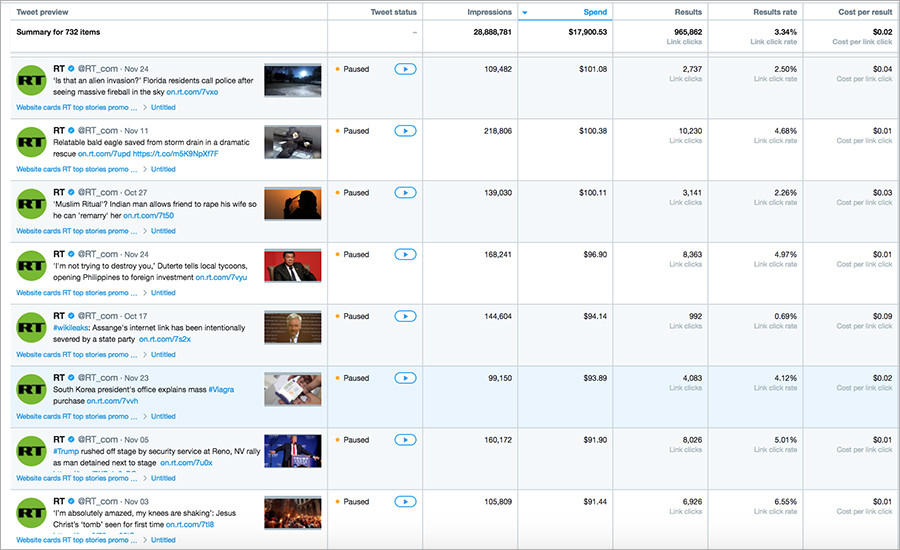Click RT avatar on the Nov 11 bald eagle tweet

[x=31, y=142]
